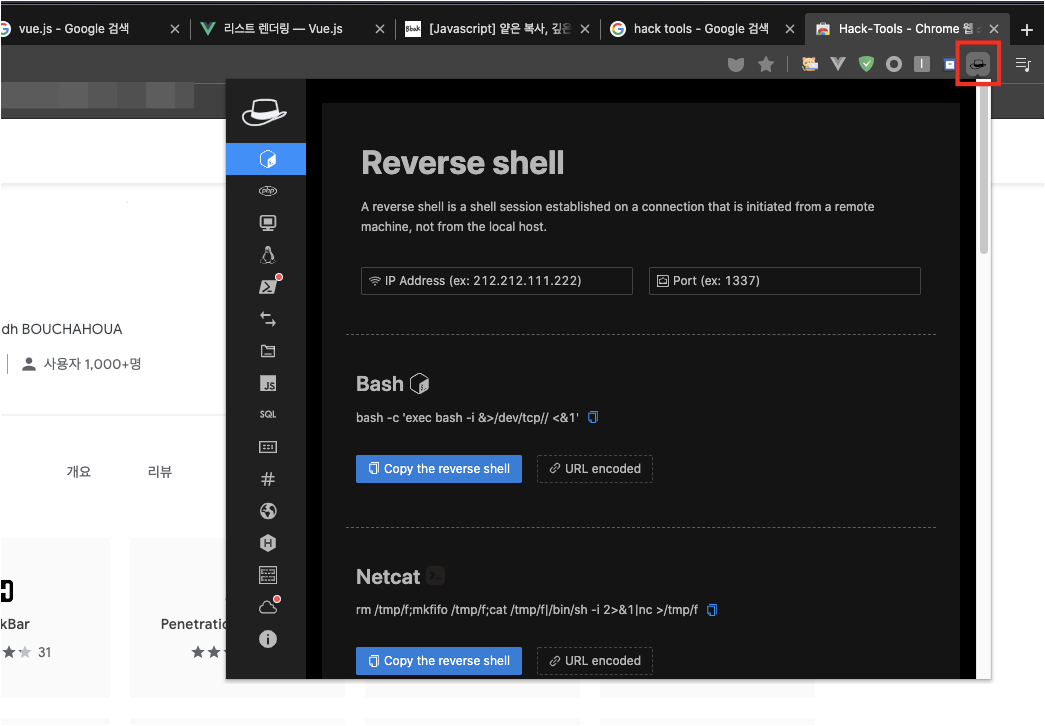Open the 개요 tab on store page
The height and width of the screenshot is (726, 1045).
click(x=79, y=471)
